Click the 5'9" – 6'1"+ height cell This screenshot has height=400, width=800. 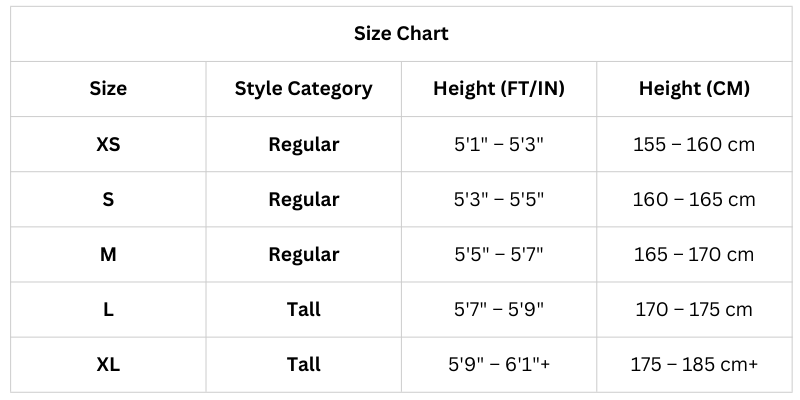498,364
